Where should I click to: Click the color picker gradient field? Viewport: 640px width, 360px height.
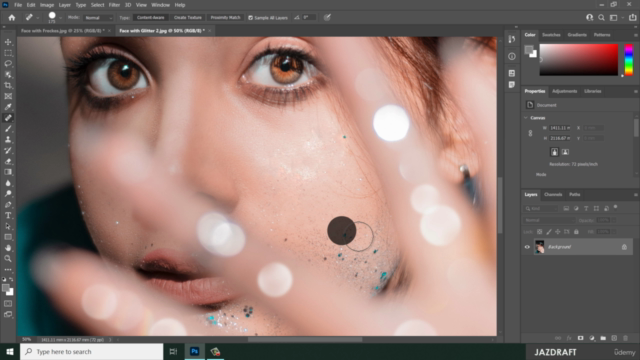[x=579, y=60]
